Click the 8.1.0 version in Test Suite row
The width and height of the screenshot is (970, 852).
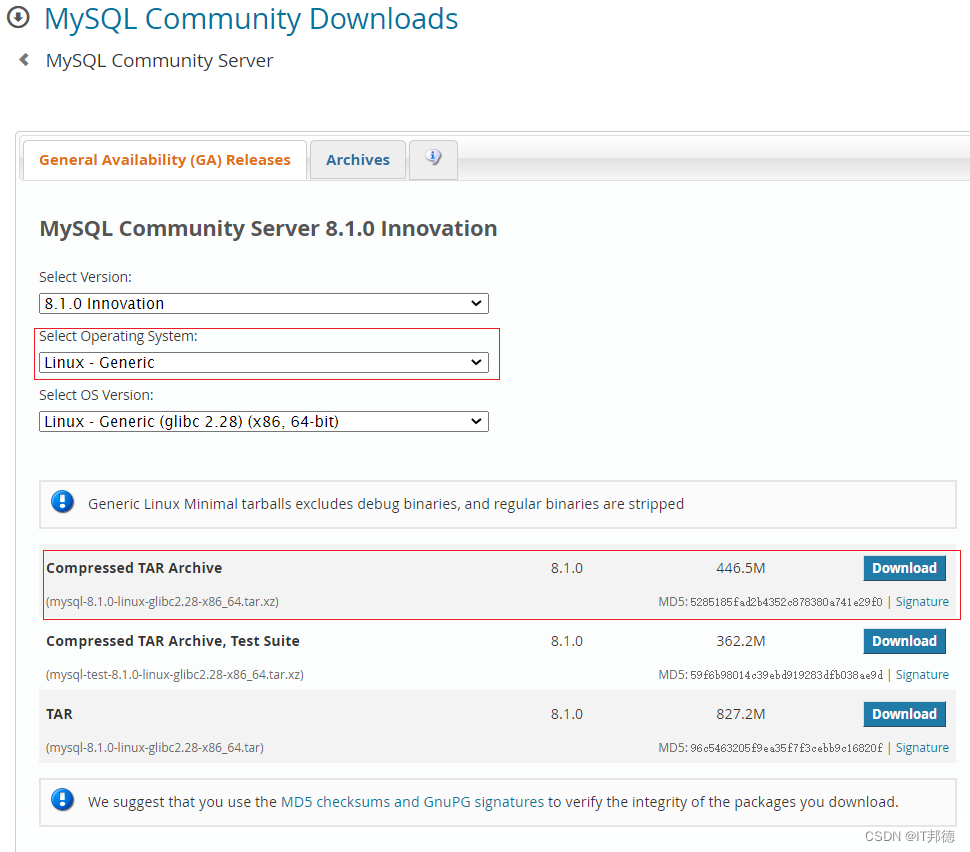[567, 641]
